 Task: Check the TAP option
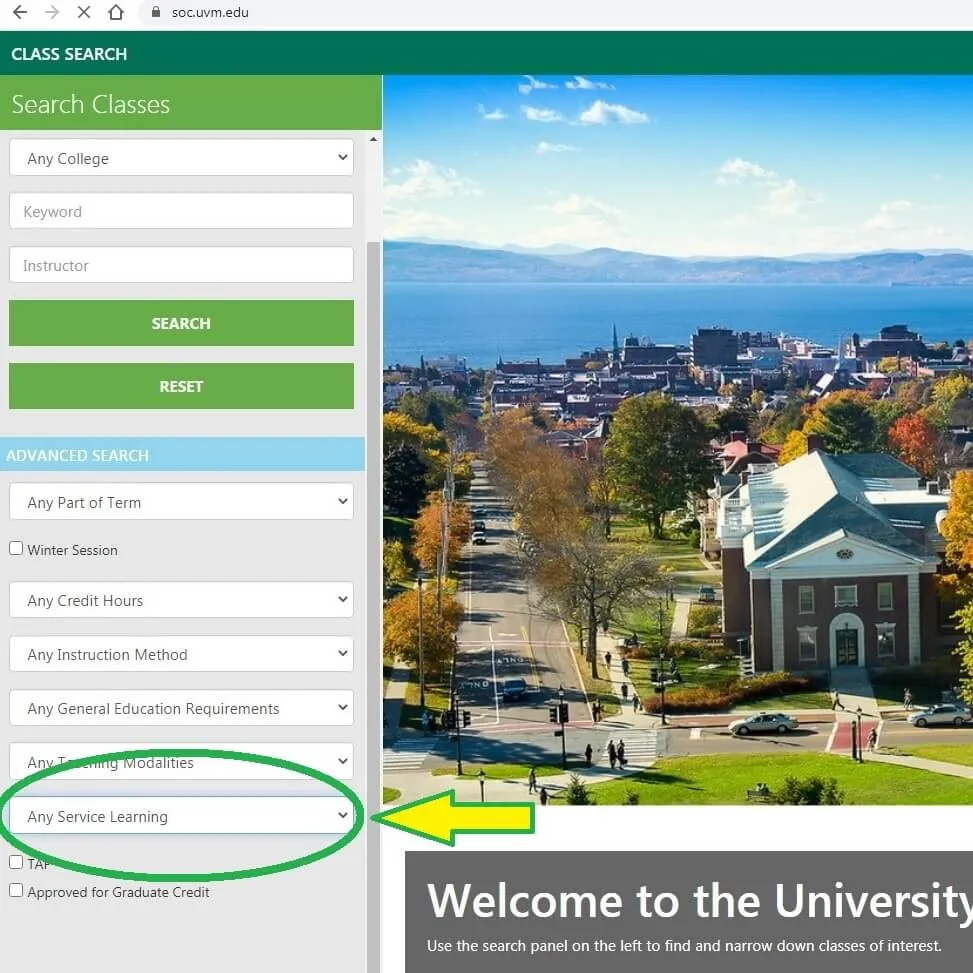[x=16, y=861]
